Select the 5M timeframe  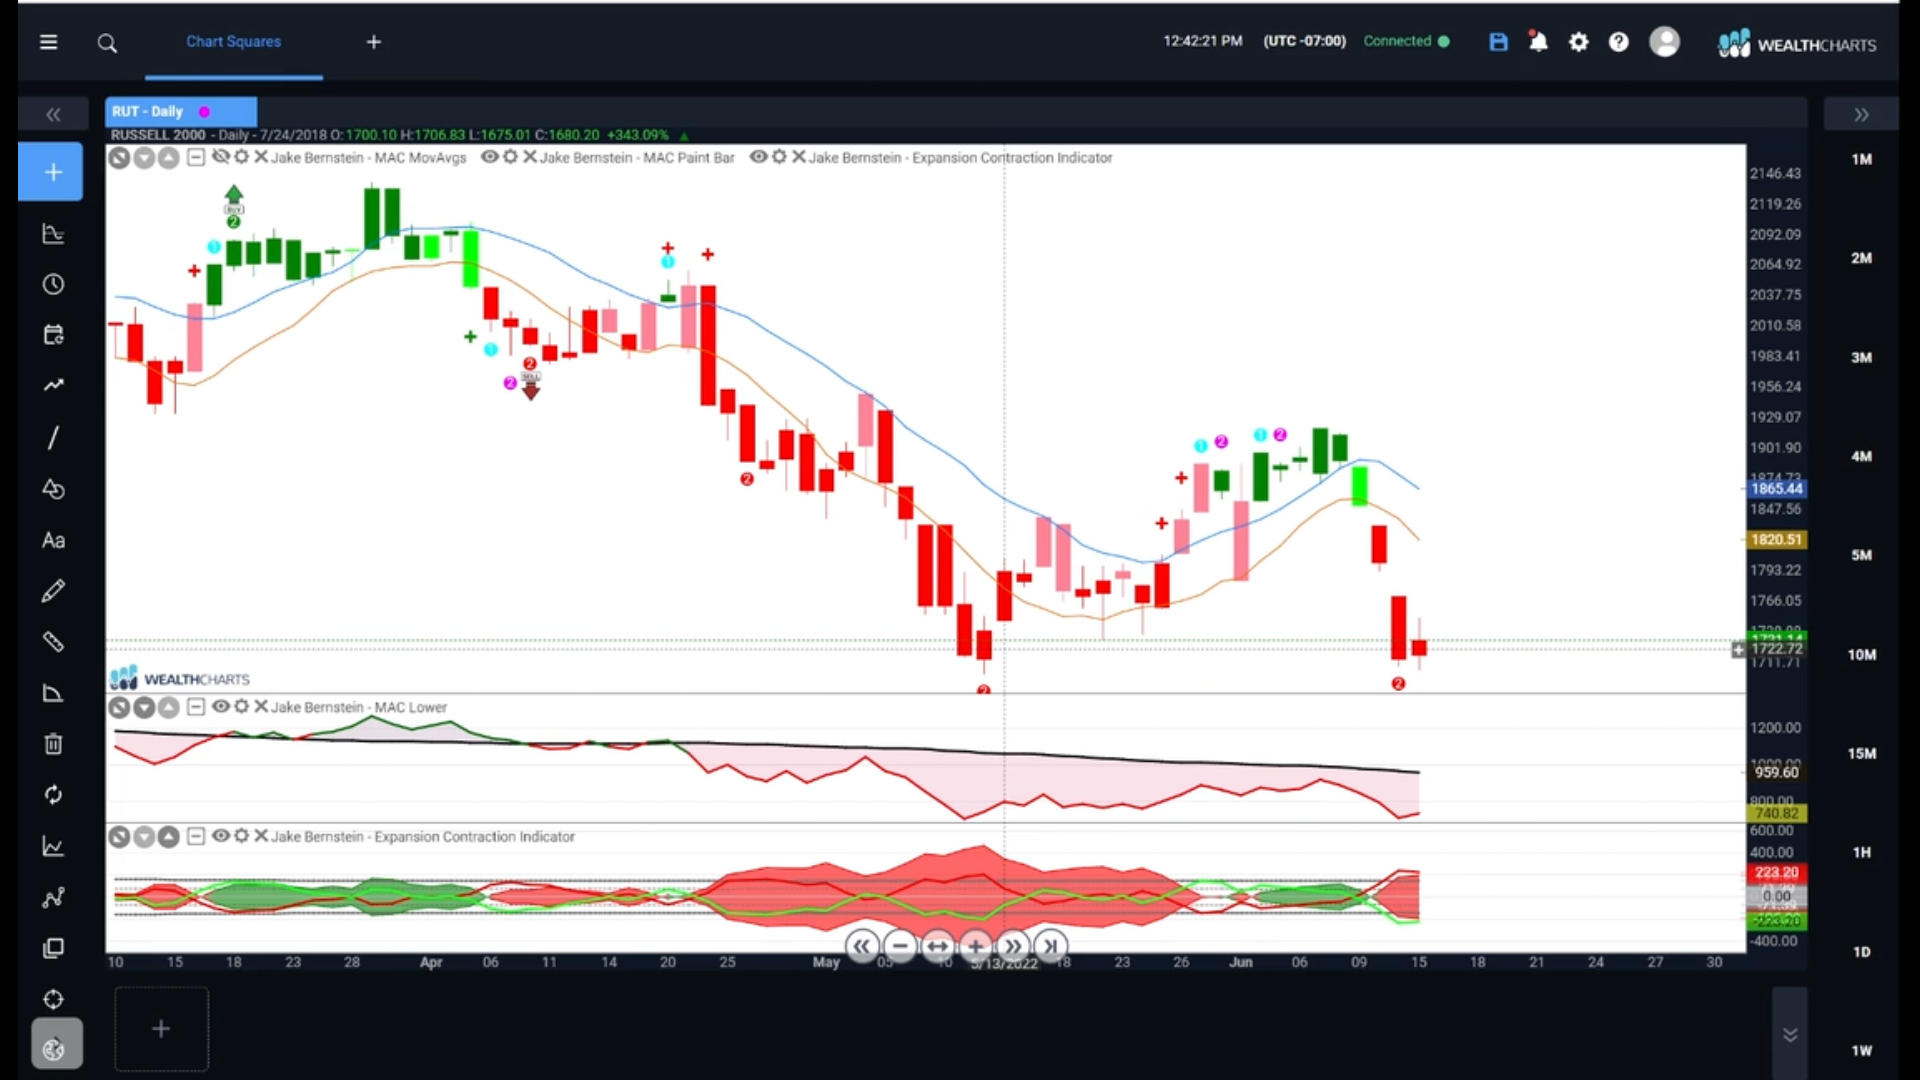[1861, 555]
